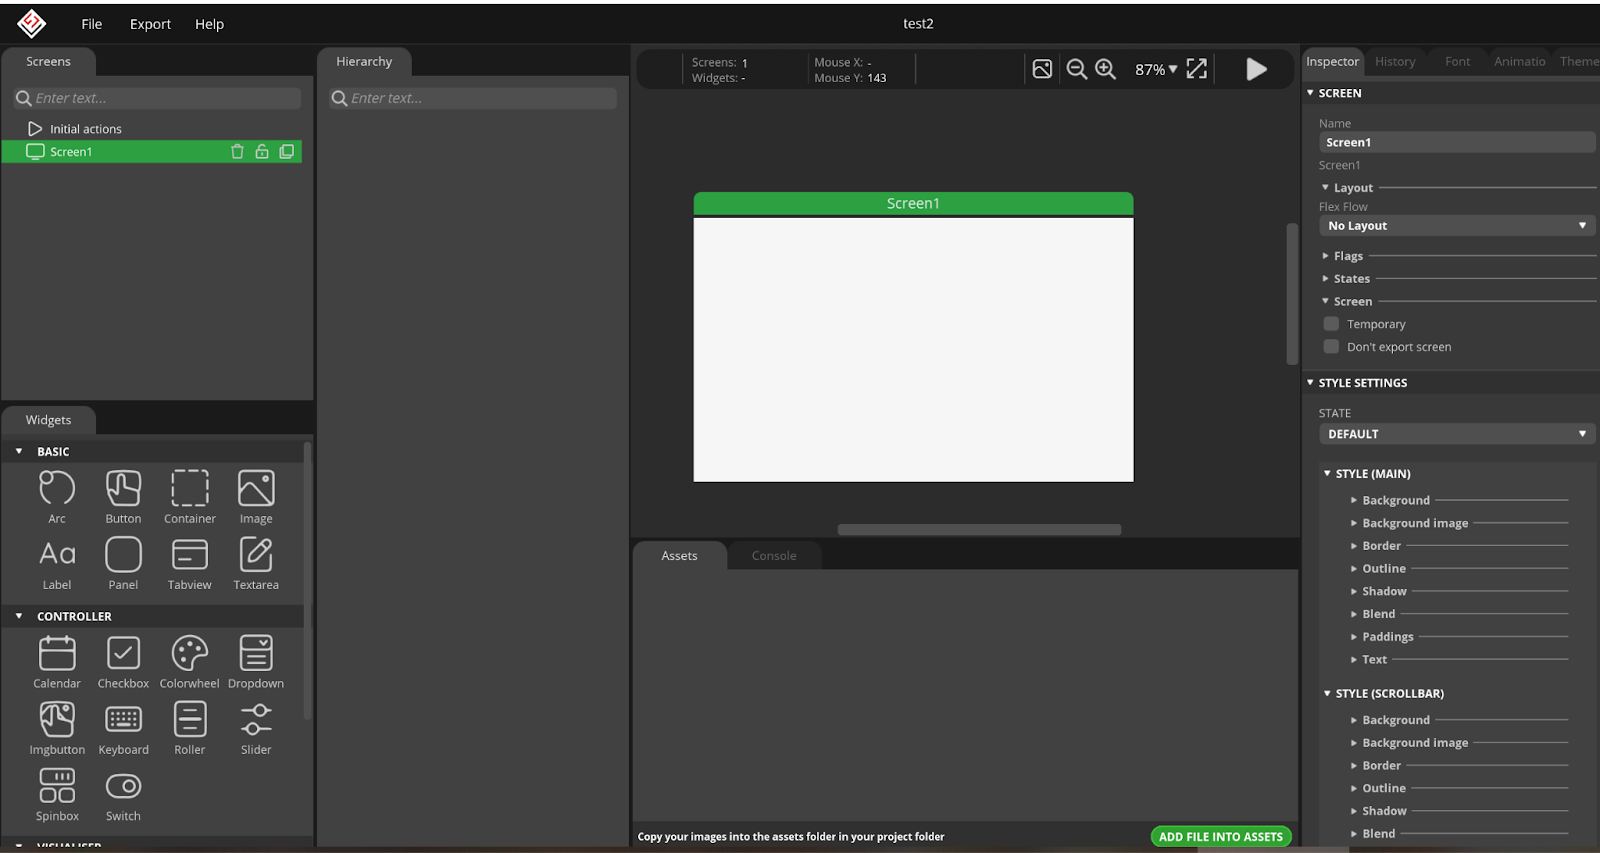Viewport: 1600px width, 853px height.
Task: Click the screen Name input field
Action: 1457,143
